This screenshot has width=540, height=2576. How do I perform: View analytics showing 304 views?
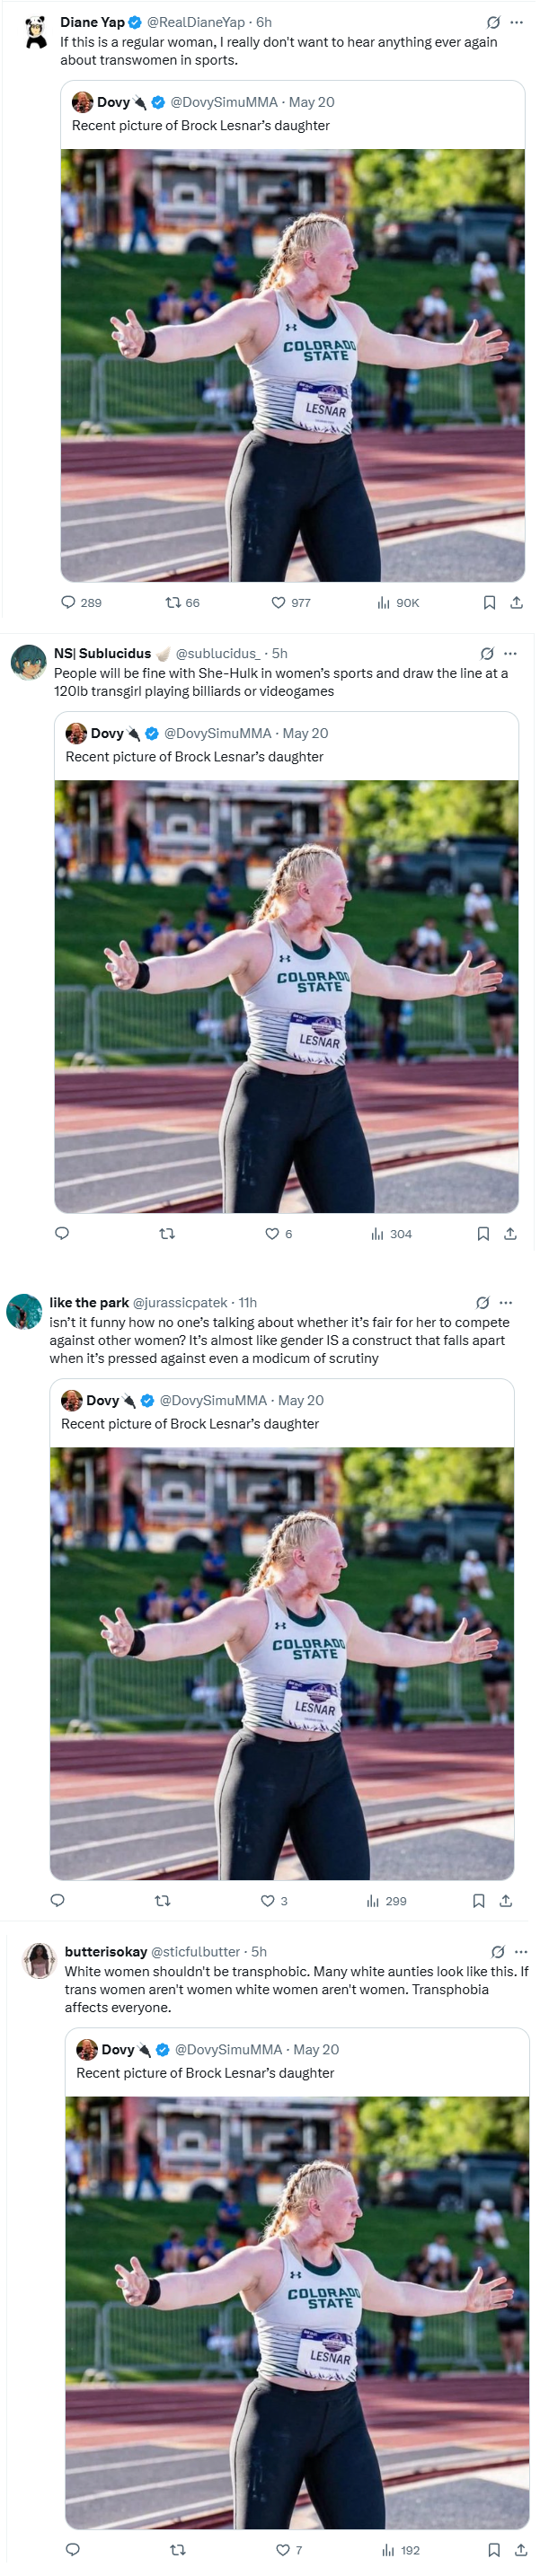tap(391, 1234)
